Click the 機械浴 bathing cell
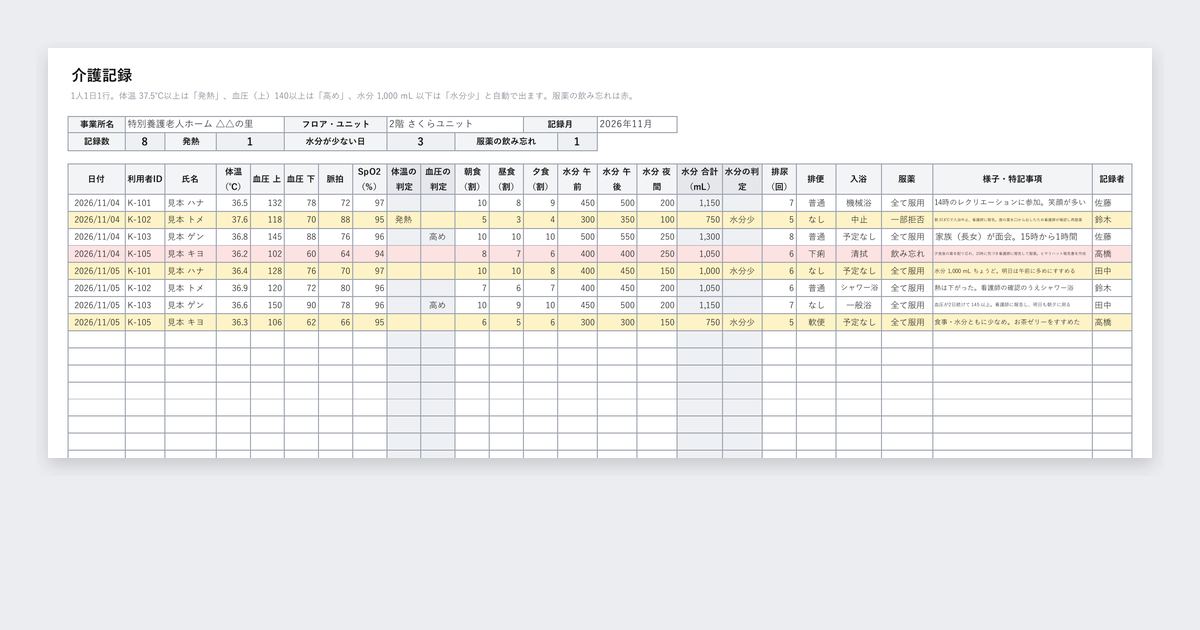Image resolution: width=1200 pixels, height=630 pixels. 858,203
